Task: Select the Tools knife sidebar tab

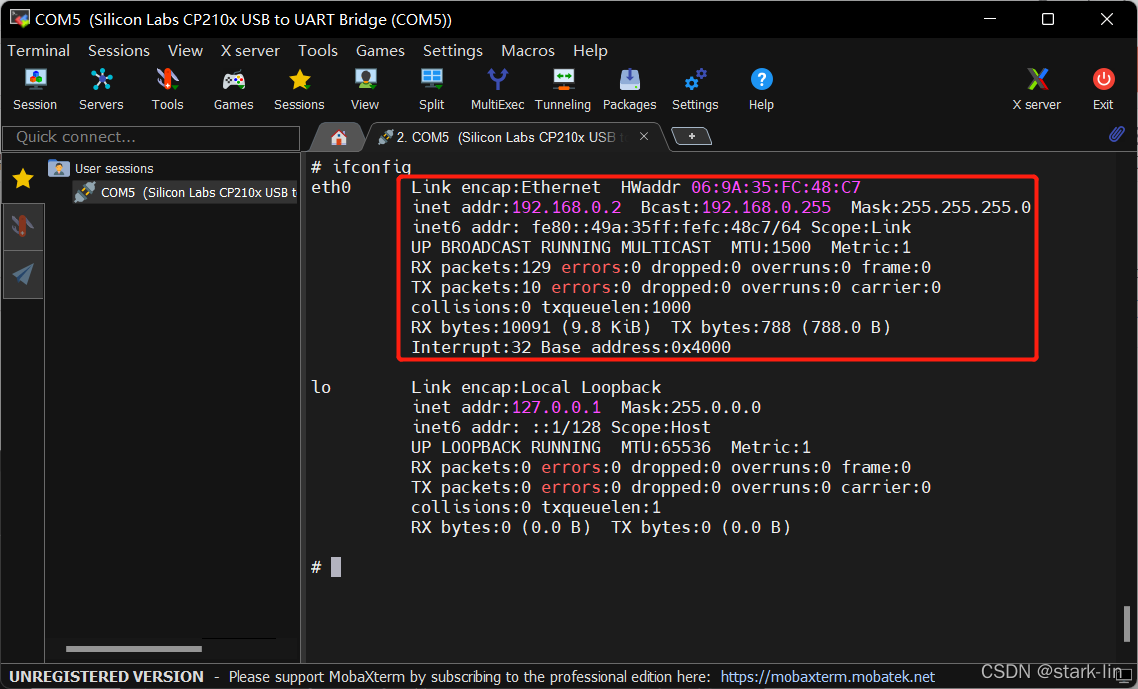Action: [x=23, y=227]
